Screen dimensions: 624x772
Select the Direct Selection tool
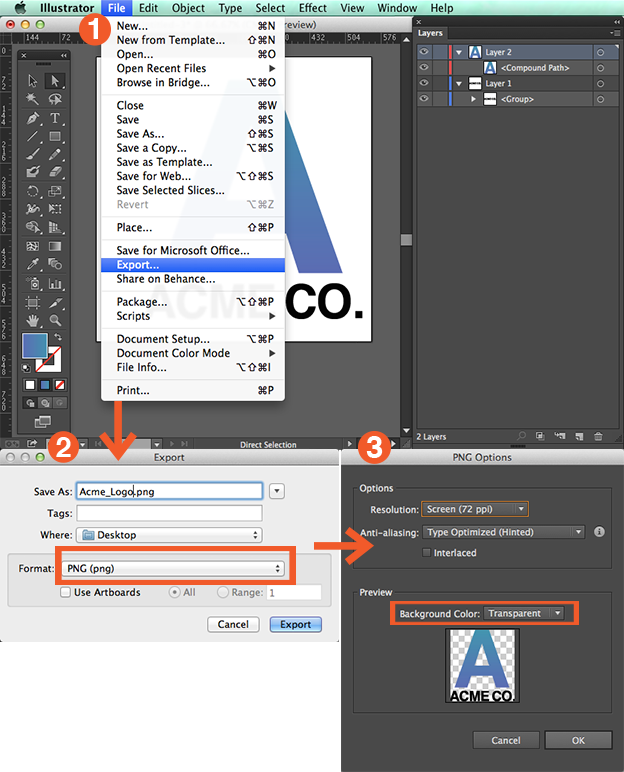pos(55,81)
